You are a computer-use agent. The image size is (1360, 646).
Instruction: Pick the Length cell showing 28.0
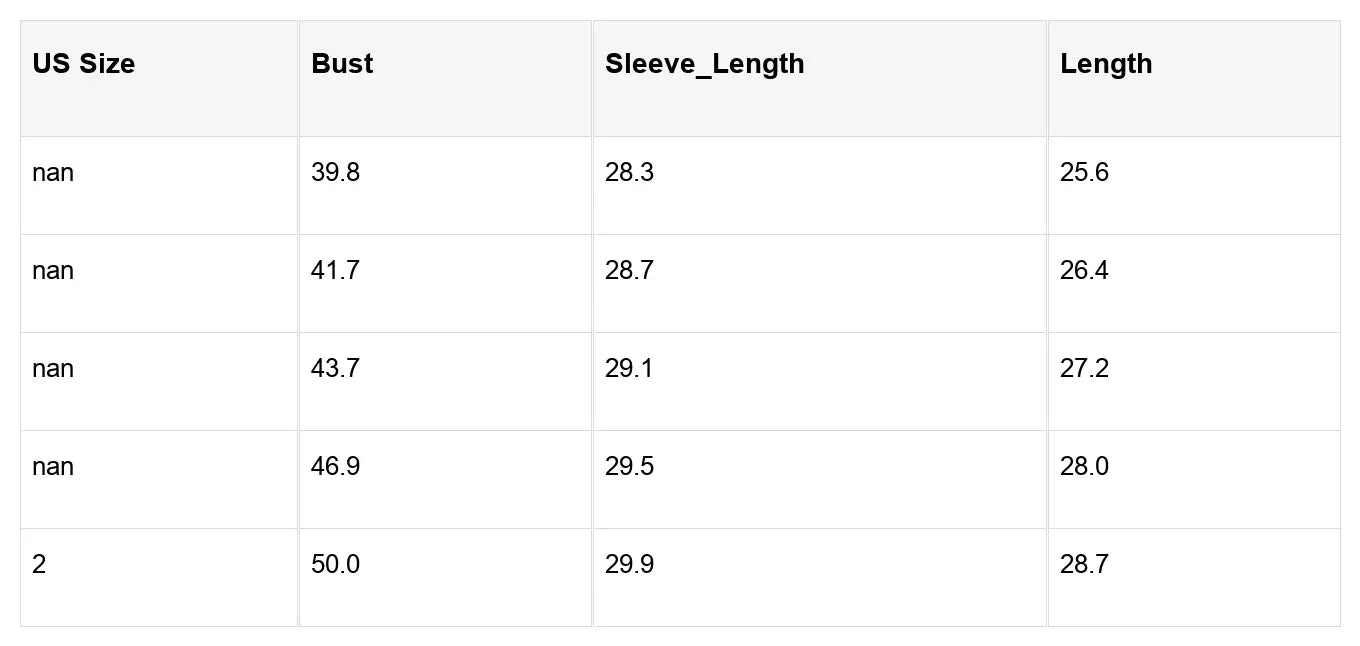tap(1084, 467)
